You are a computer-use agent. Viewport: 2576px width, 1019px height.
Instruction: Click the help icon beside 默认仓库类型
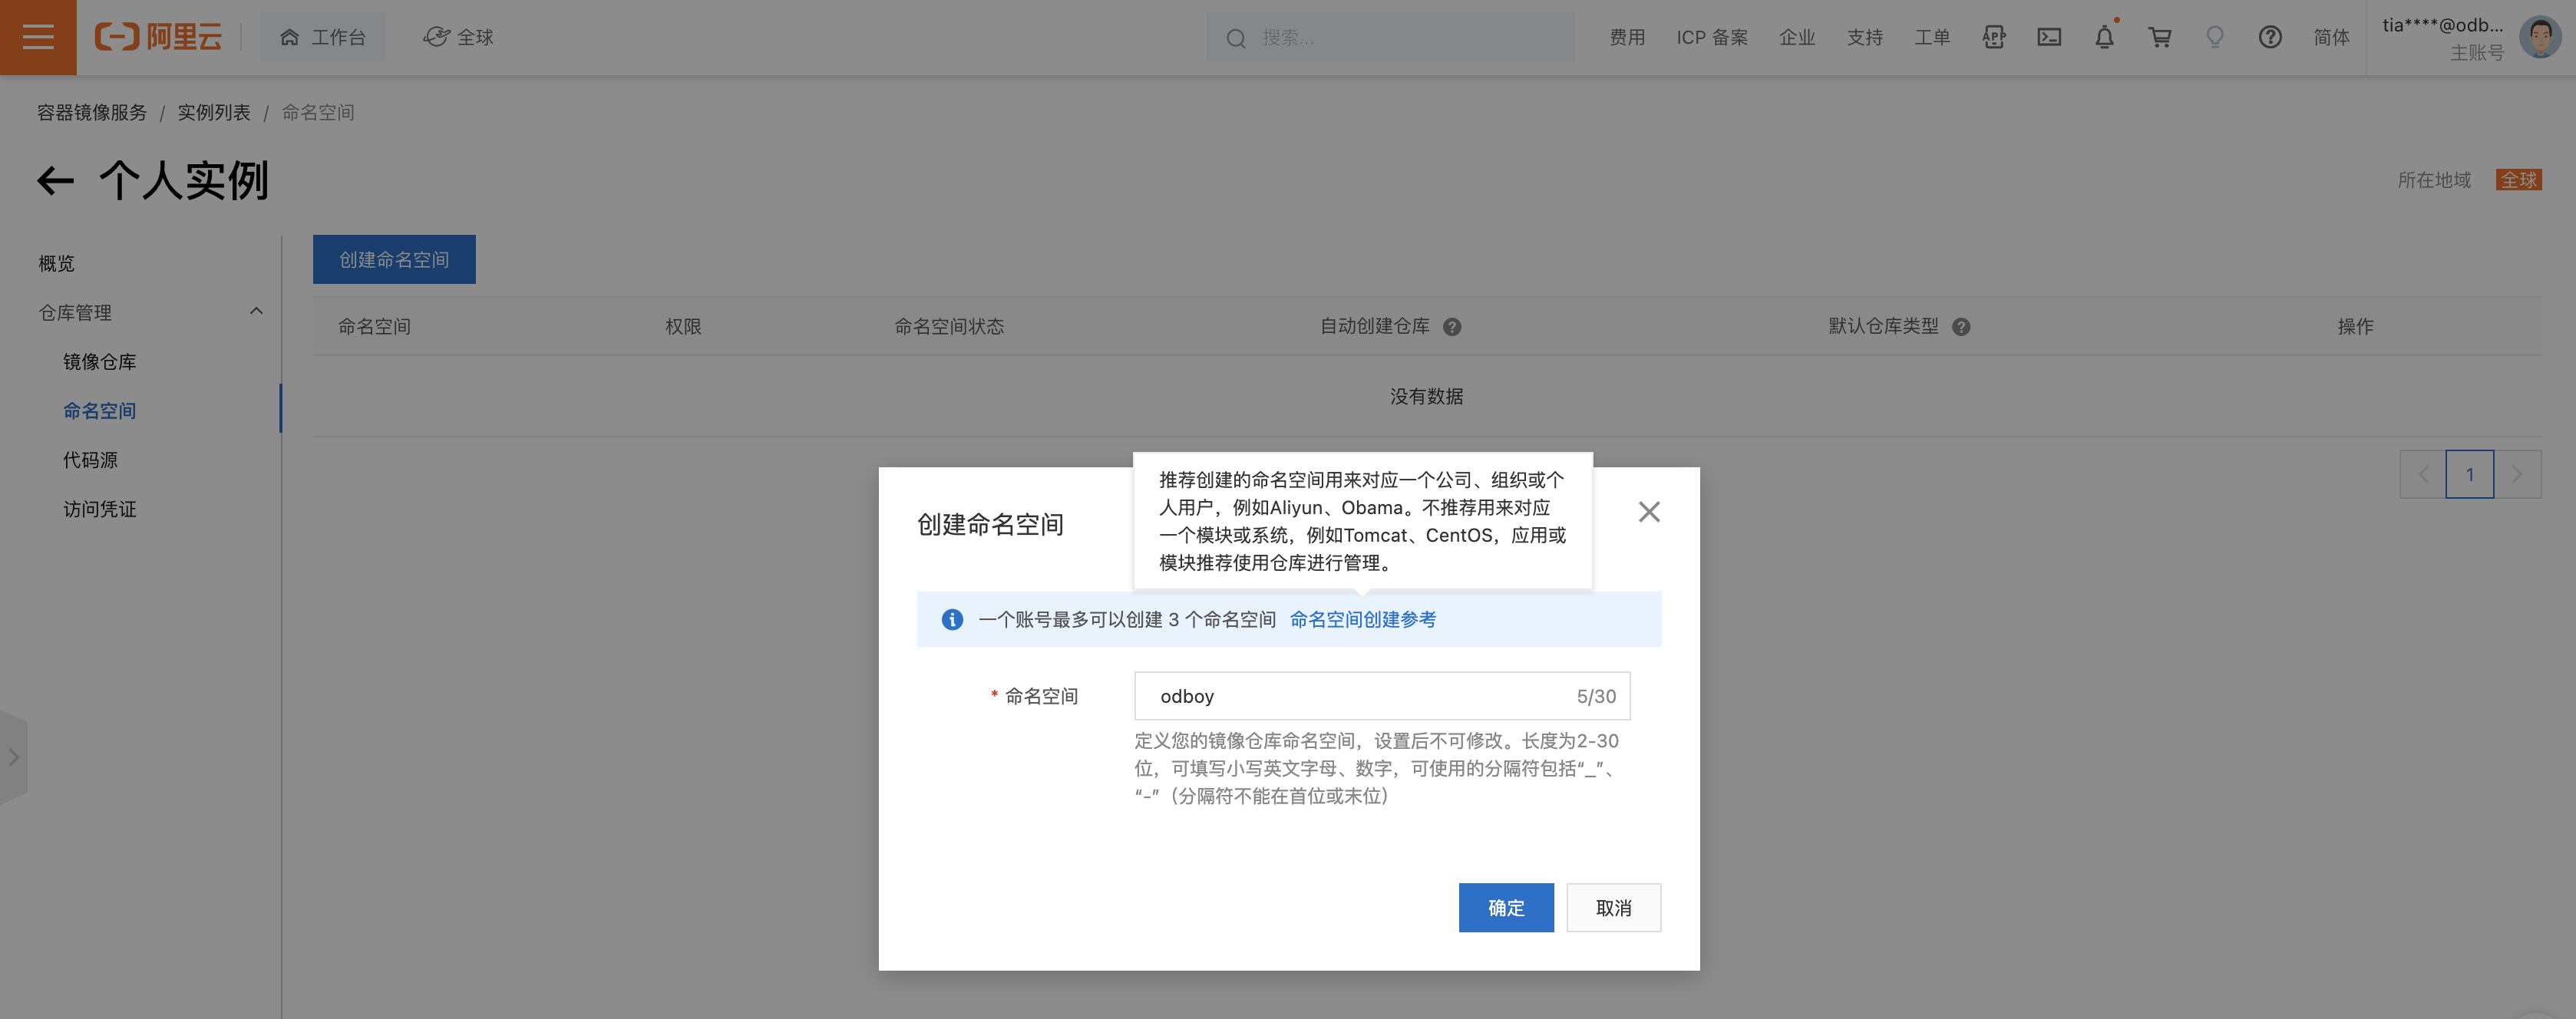click(x=1961, y=327)
